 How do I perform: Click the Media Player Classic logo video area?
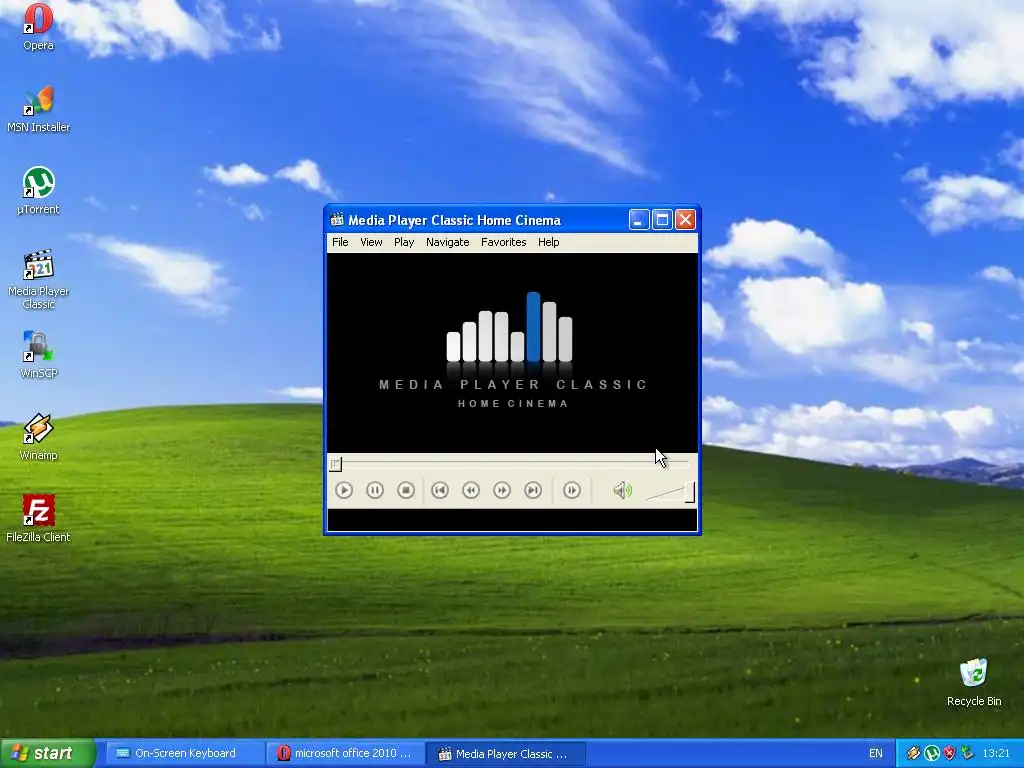(512, 353)
